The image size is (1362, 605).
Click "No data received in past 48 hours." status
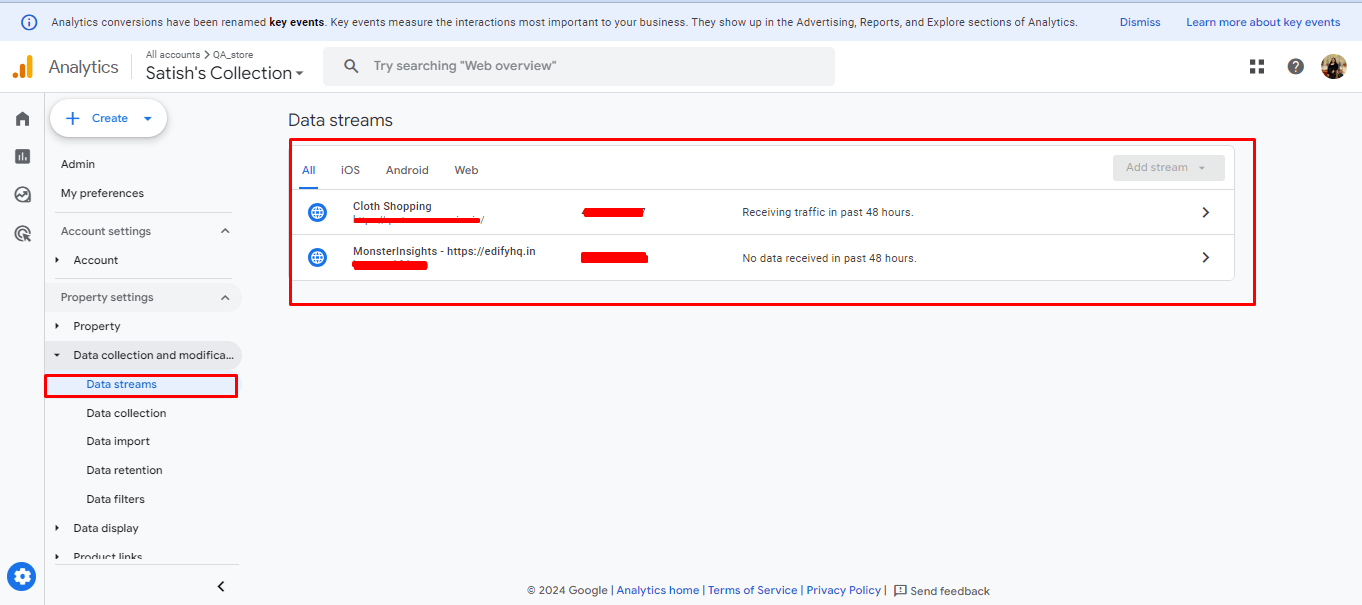[829, 258]
